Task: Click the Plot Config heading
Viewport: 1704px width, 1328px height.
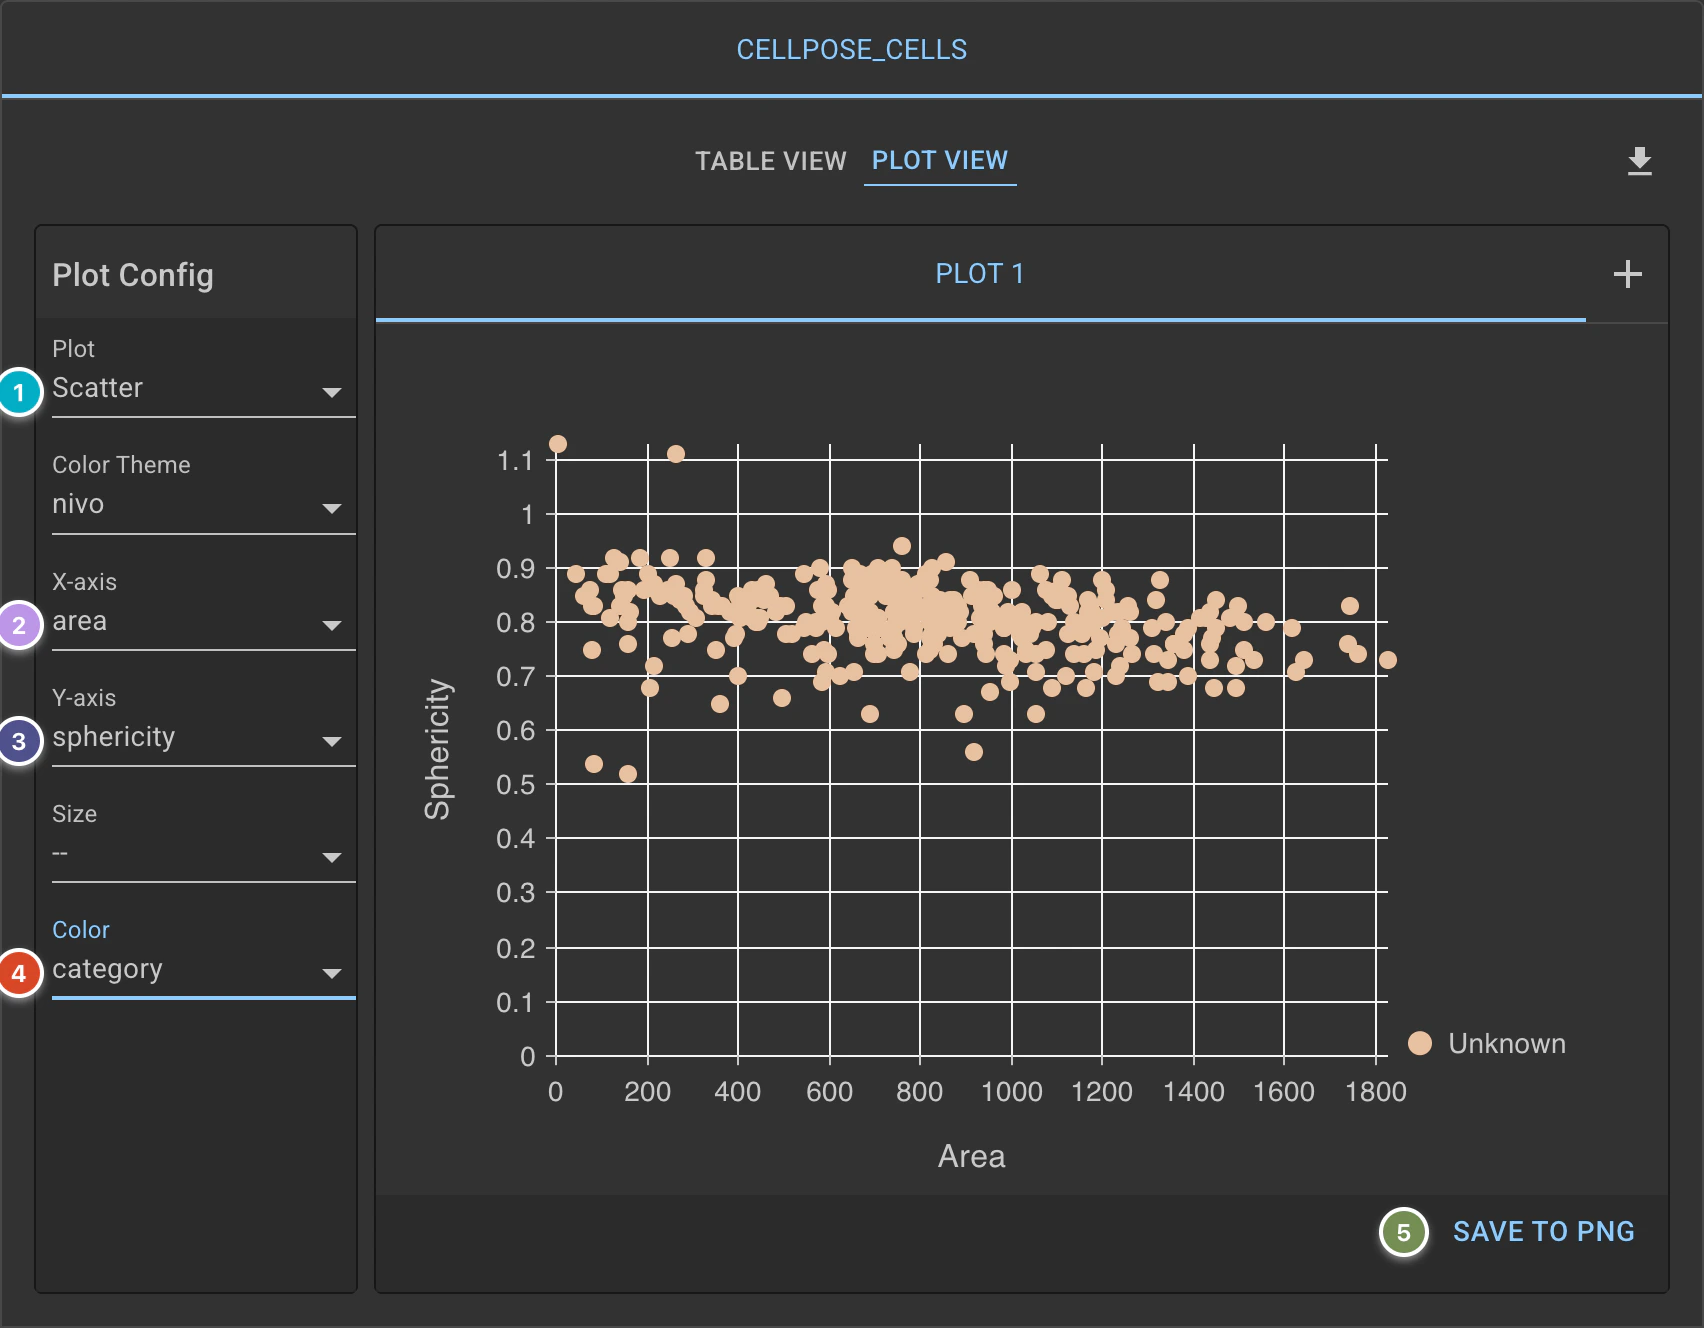Action: click(133, 275)
